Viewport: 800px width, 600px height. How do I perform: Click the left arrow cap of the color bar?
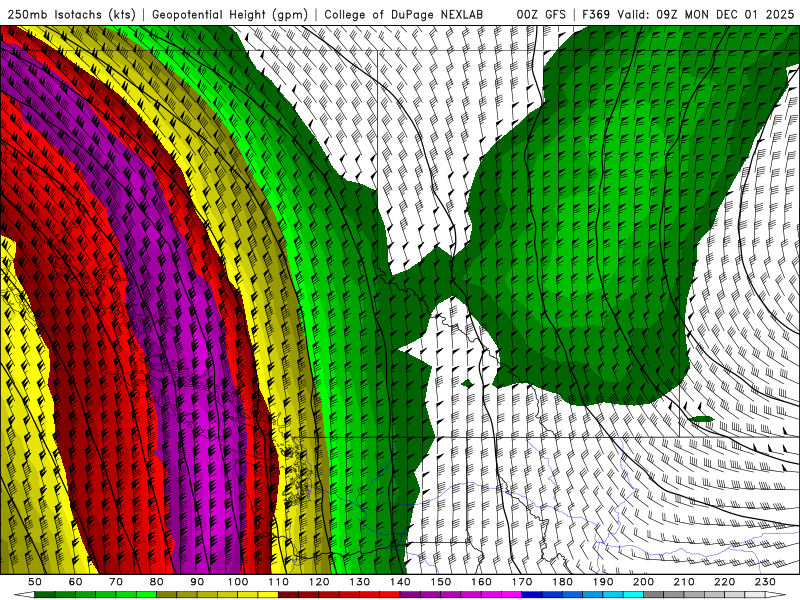[x=24, y=595]
